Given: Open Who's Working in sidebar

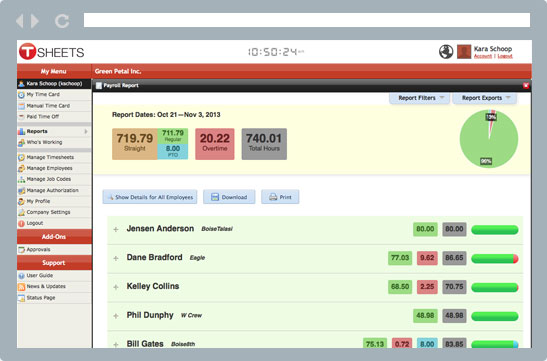Looking at the screenshot, I should [x=54, y=142].
